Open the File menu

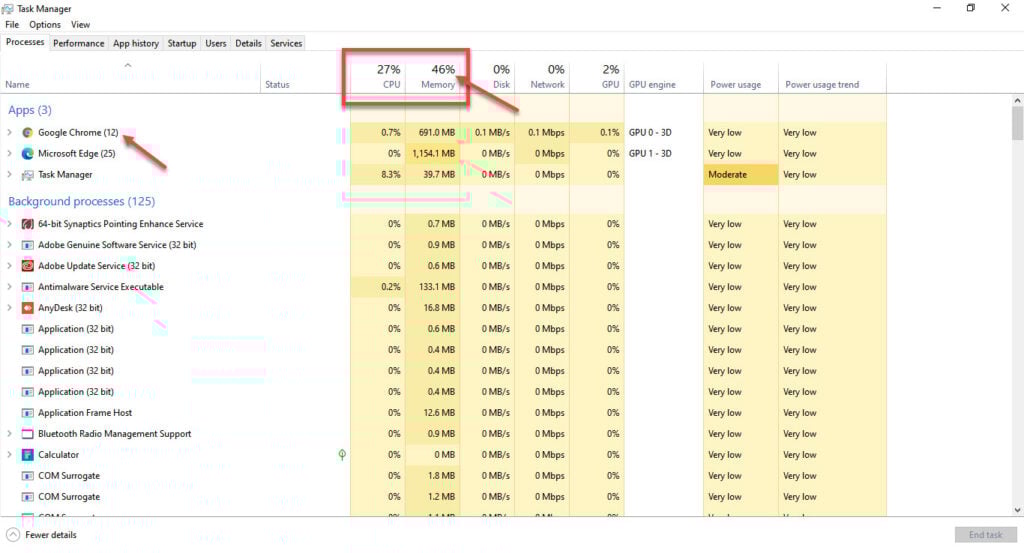coord(12,25)
